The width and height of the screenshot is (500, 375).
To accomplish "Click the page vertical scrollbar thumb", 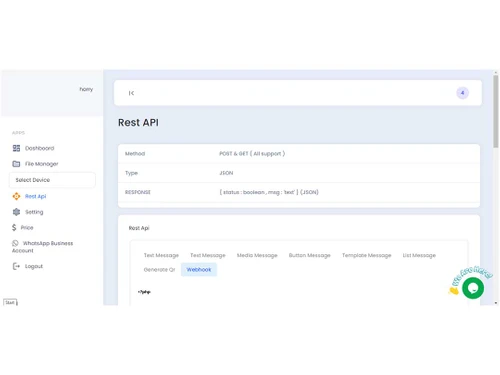I will pos(496,111).
